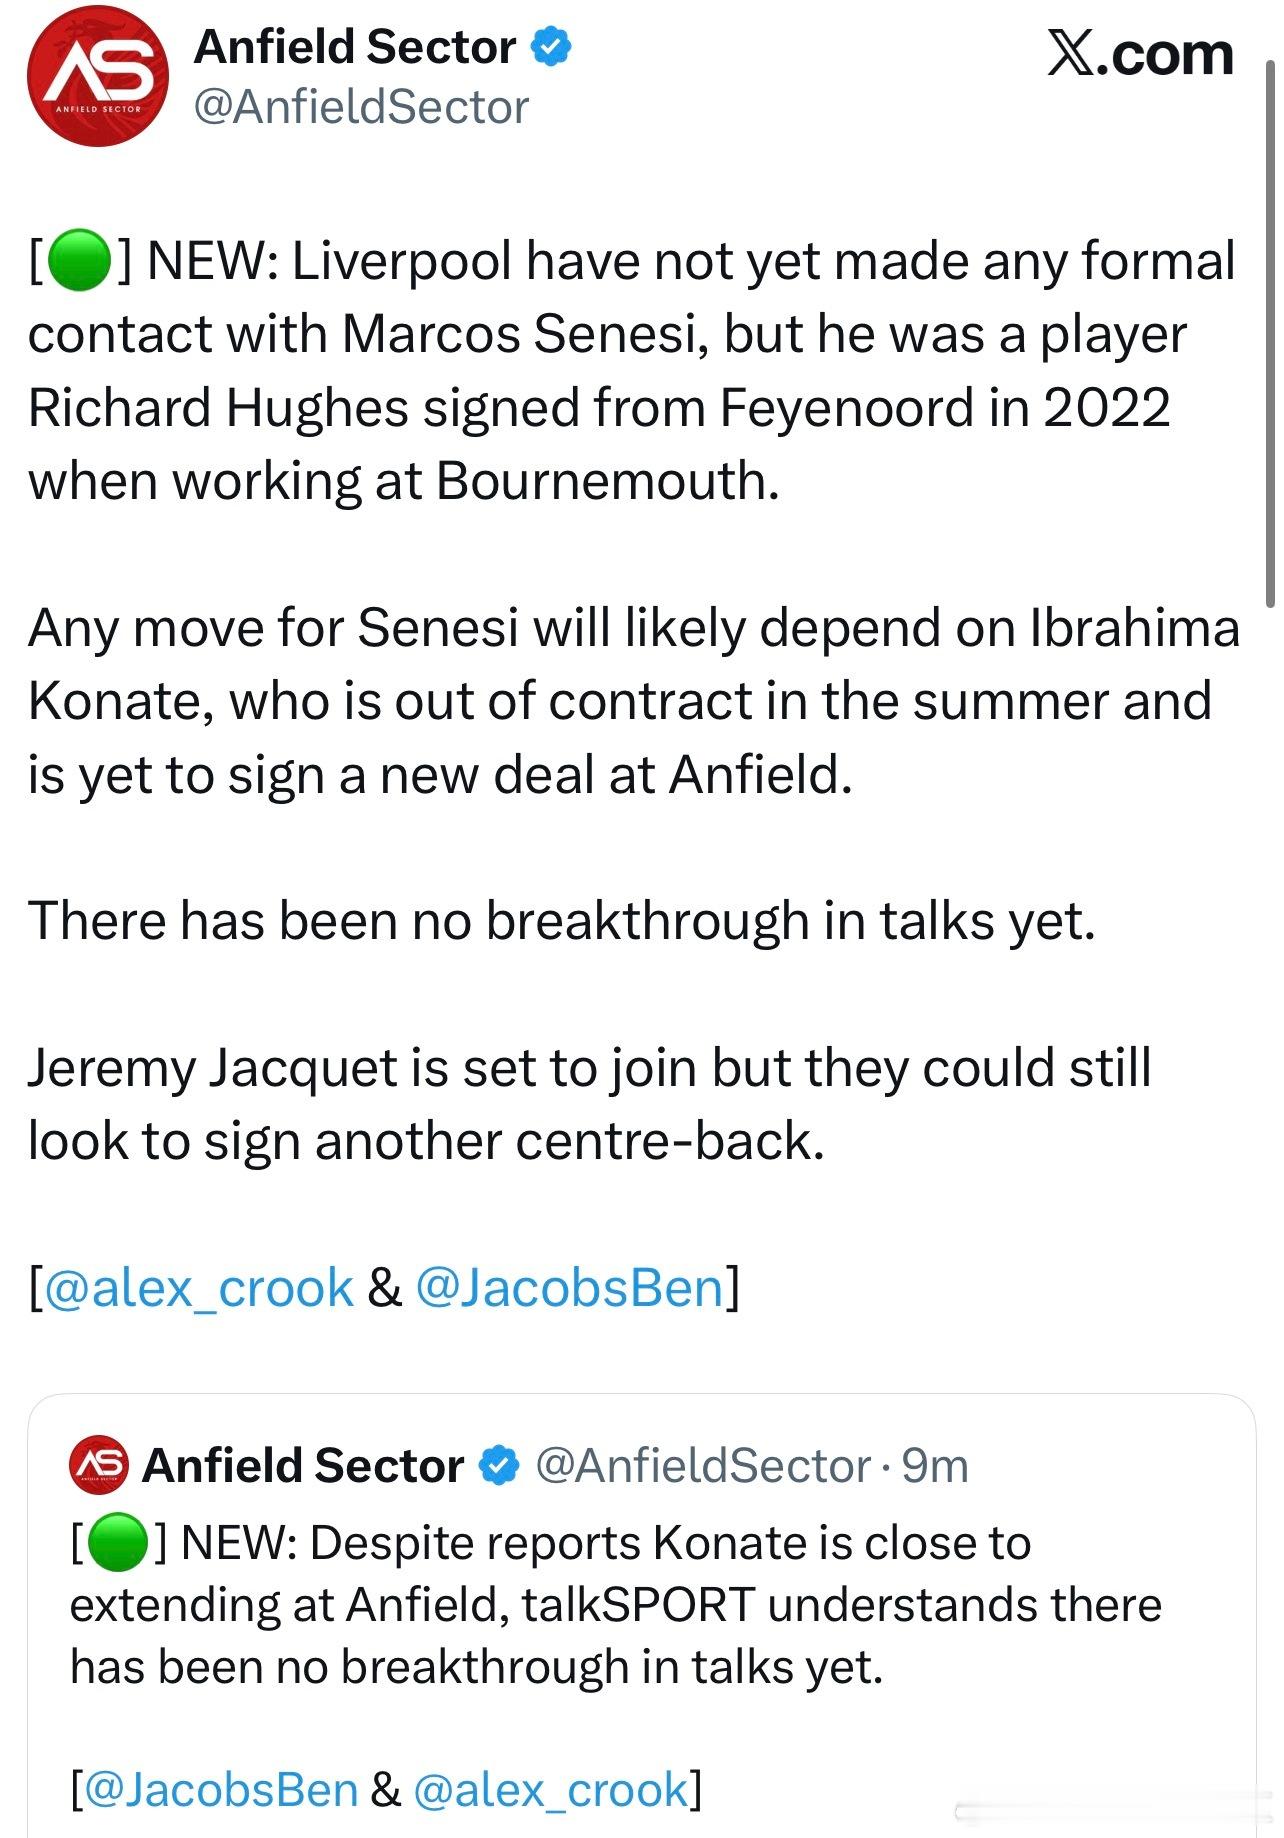Image resolution: width=1284 pixels, height=1838 pixels.
Task: Click the small Anfield Sector avatar in the quoted post
Action: (98, 1466)
